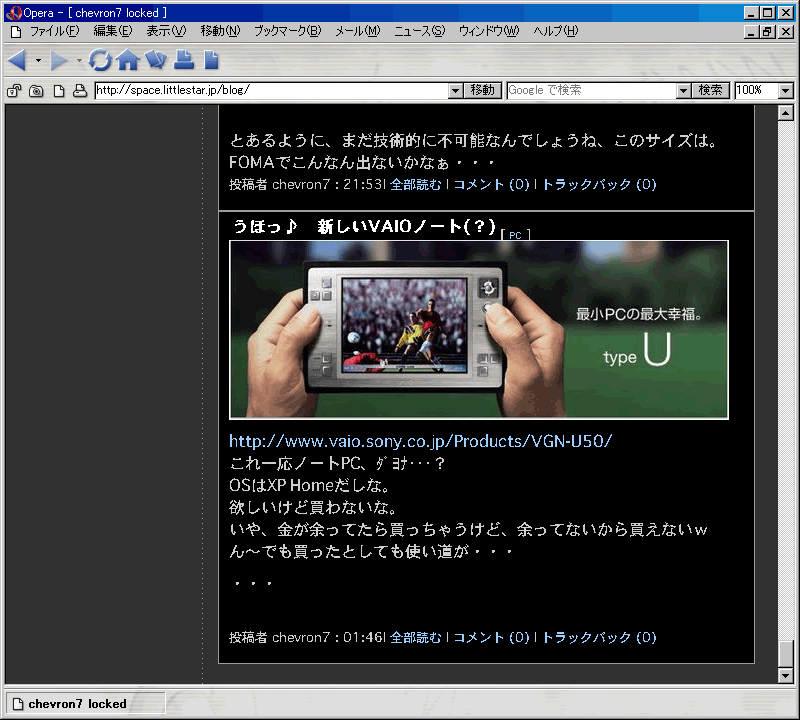Image resolution: width=800 pixels, height=720 pixels.
Task: Open the 表示(V) menu
Action: 166,31
